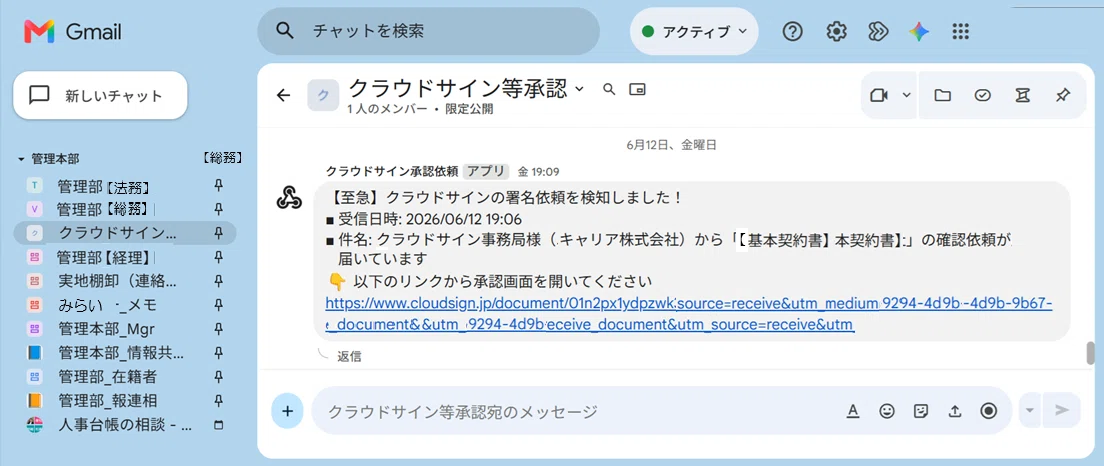Viewport: 1104px width, 466px height.
Task: Click the chat vertical scrollbar thumb
Action: click(x=1091, y=353)
